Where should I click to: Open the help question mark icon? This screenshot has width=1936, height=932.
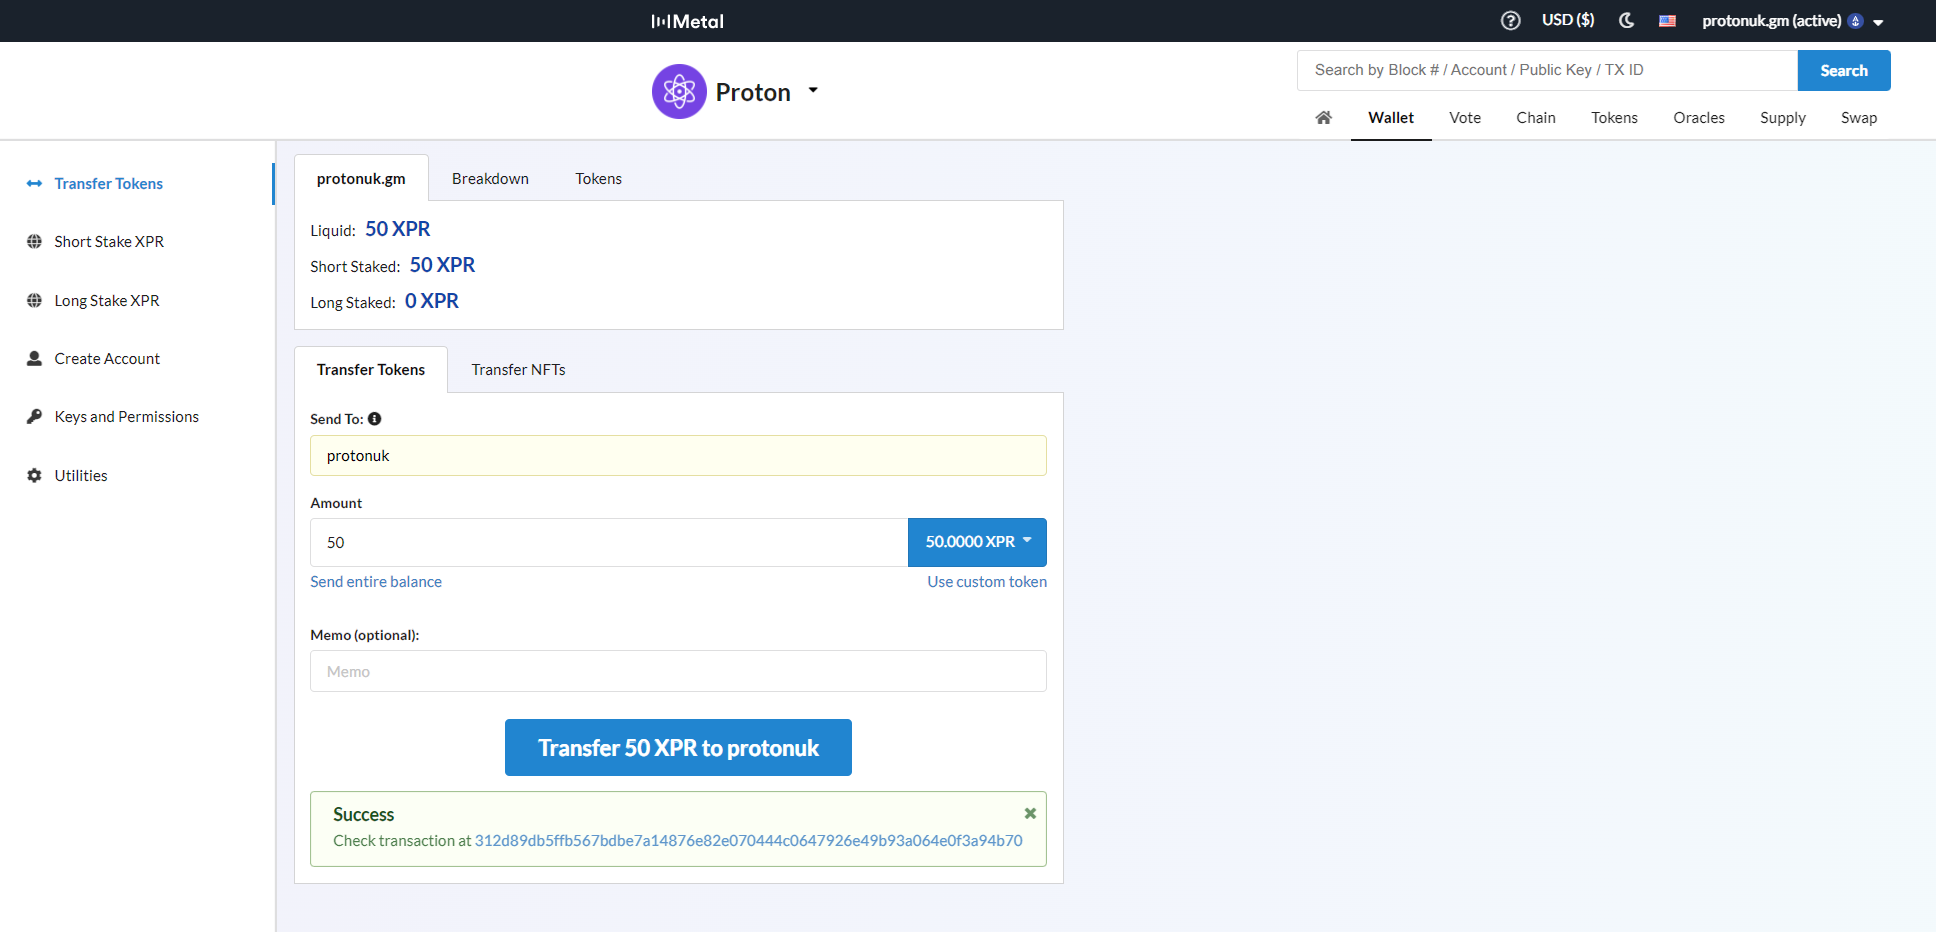[1511, 20]
